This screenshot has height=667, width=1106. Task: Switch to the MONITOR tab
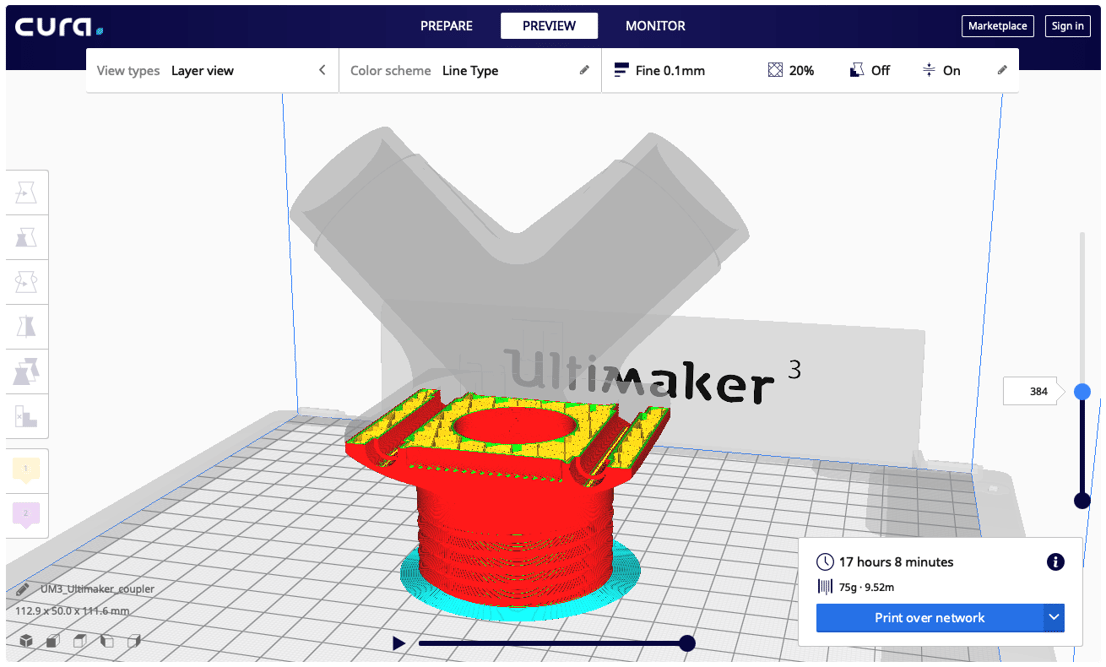[655, 26]
